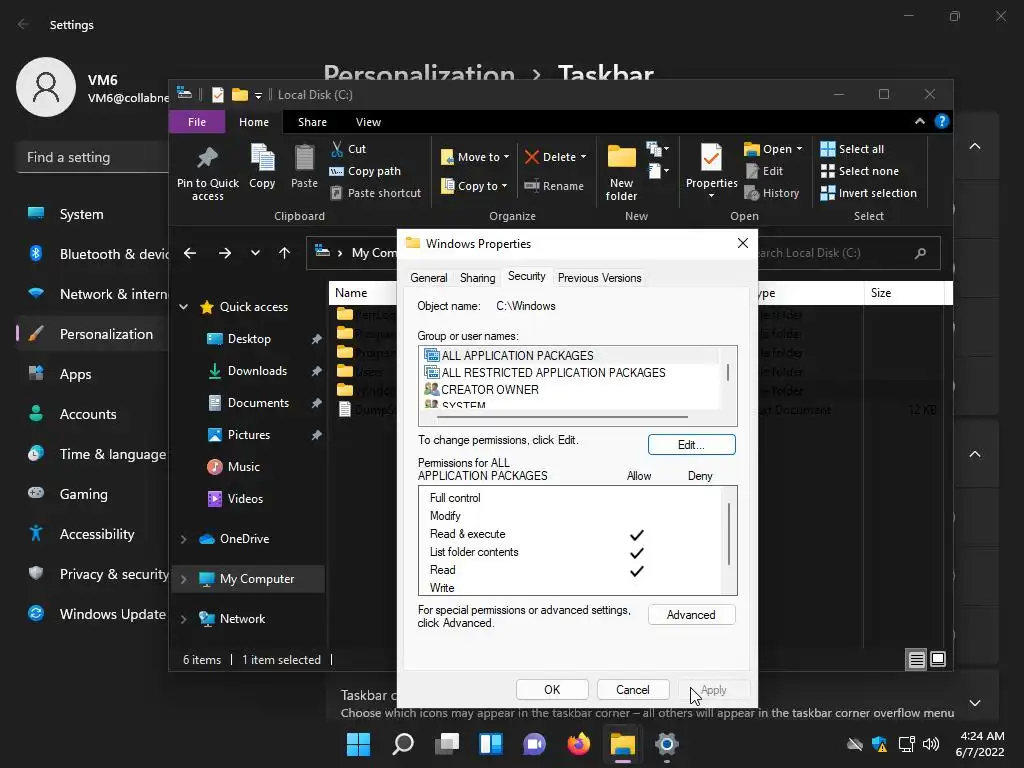Click the Windows Start button
Viewport: 1024px width, 768px height.
click(359, 744)
